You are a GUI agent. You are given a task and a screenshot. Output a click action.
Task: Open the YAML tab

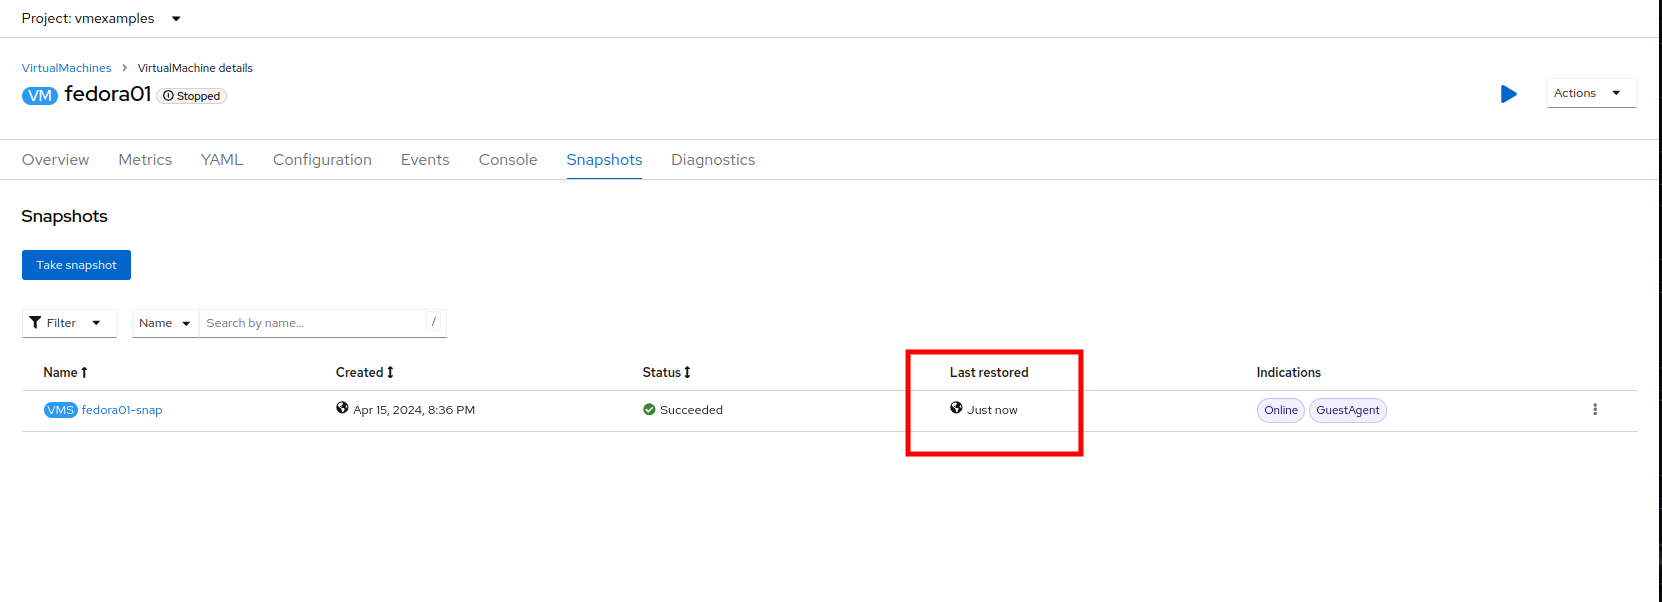click(222, 160)
